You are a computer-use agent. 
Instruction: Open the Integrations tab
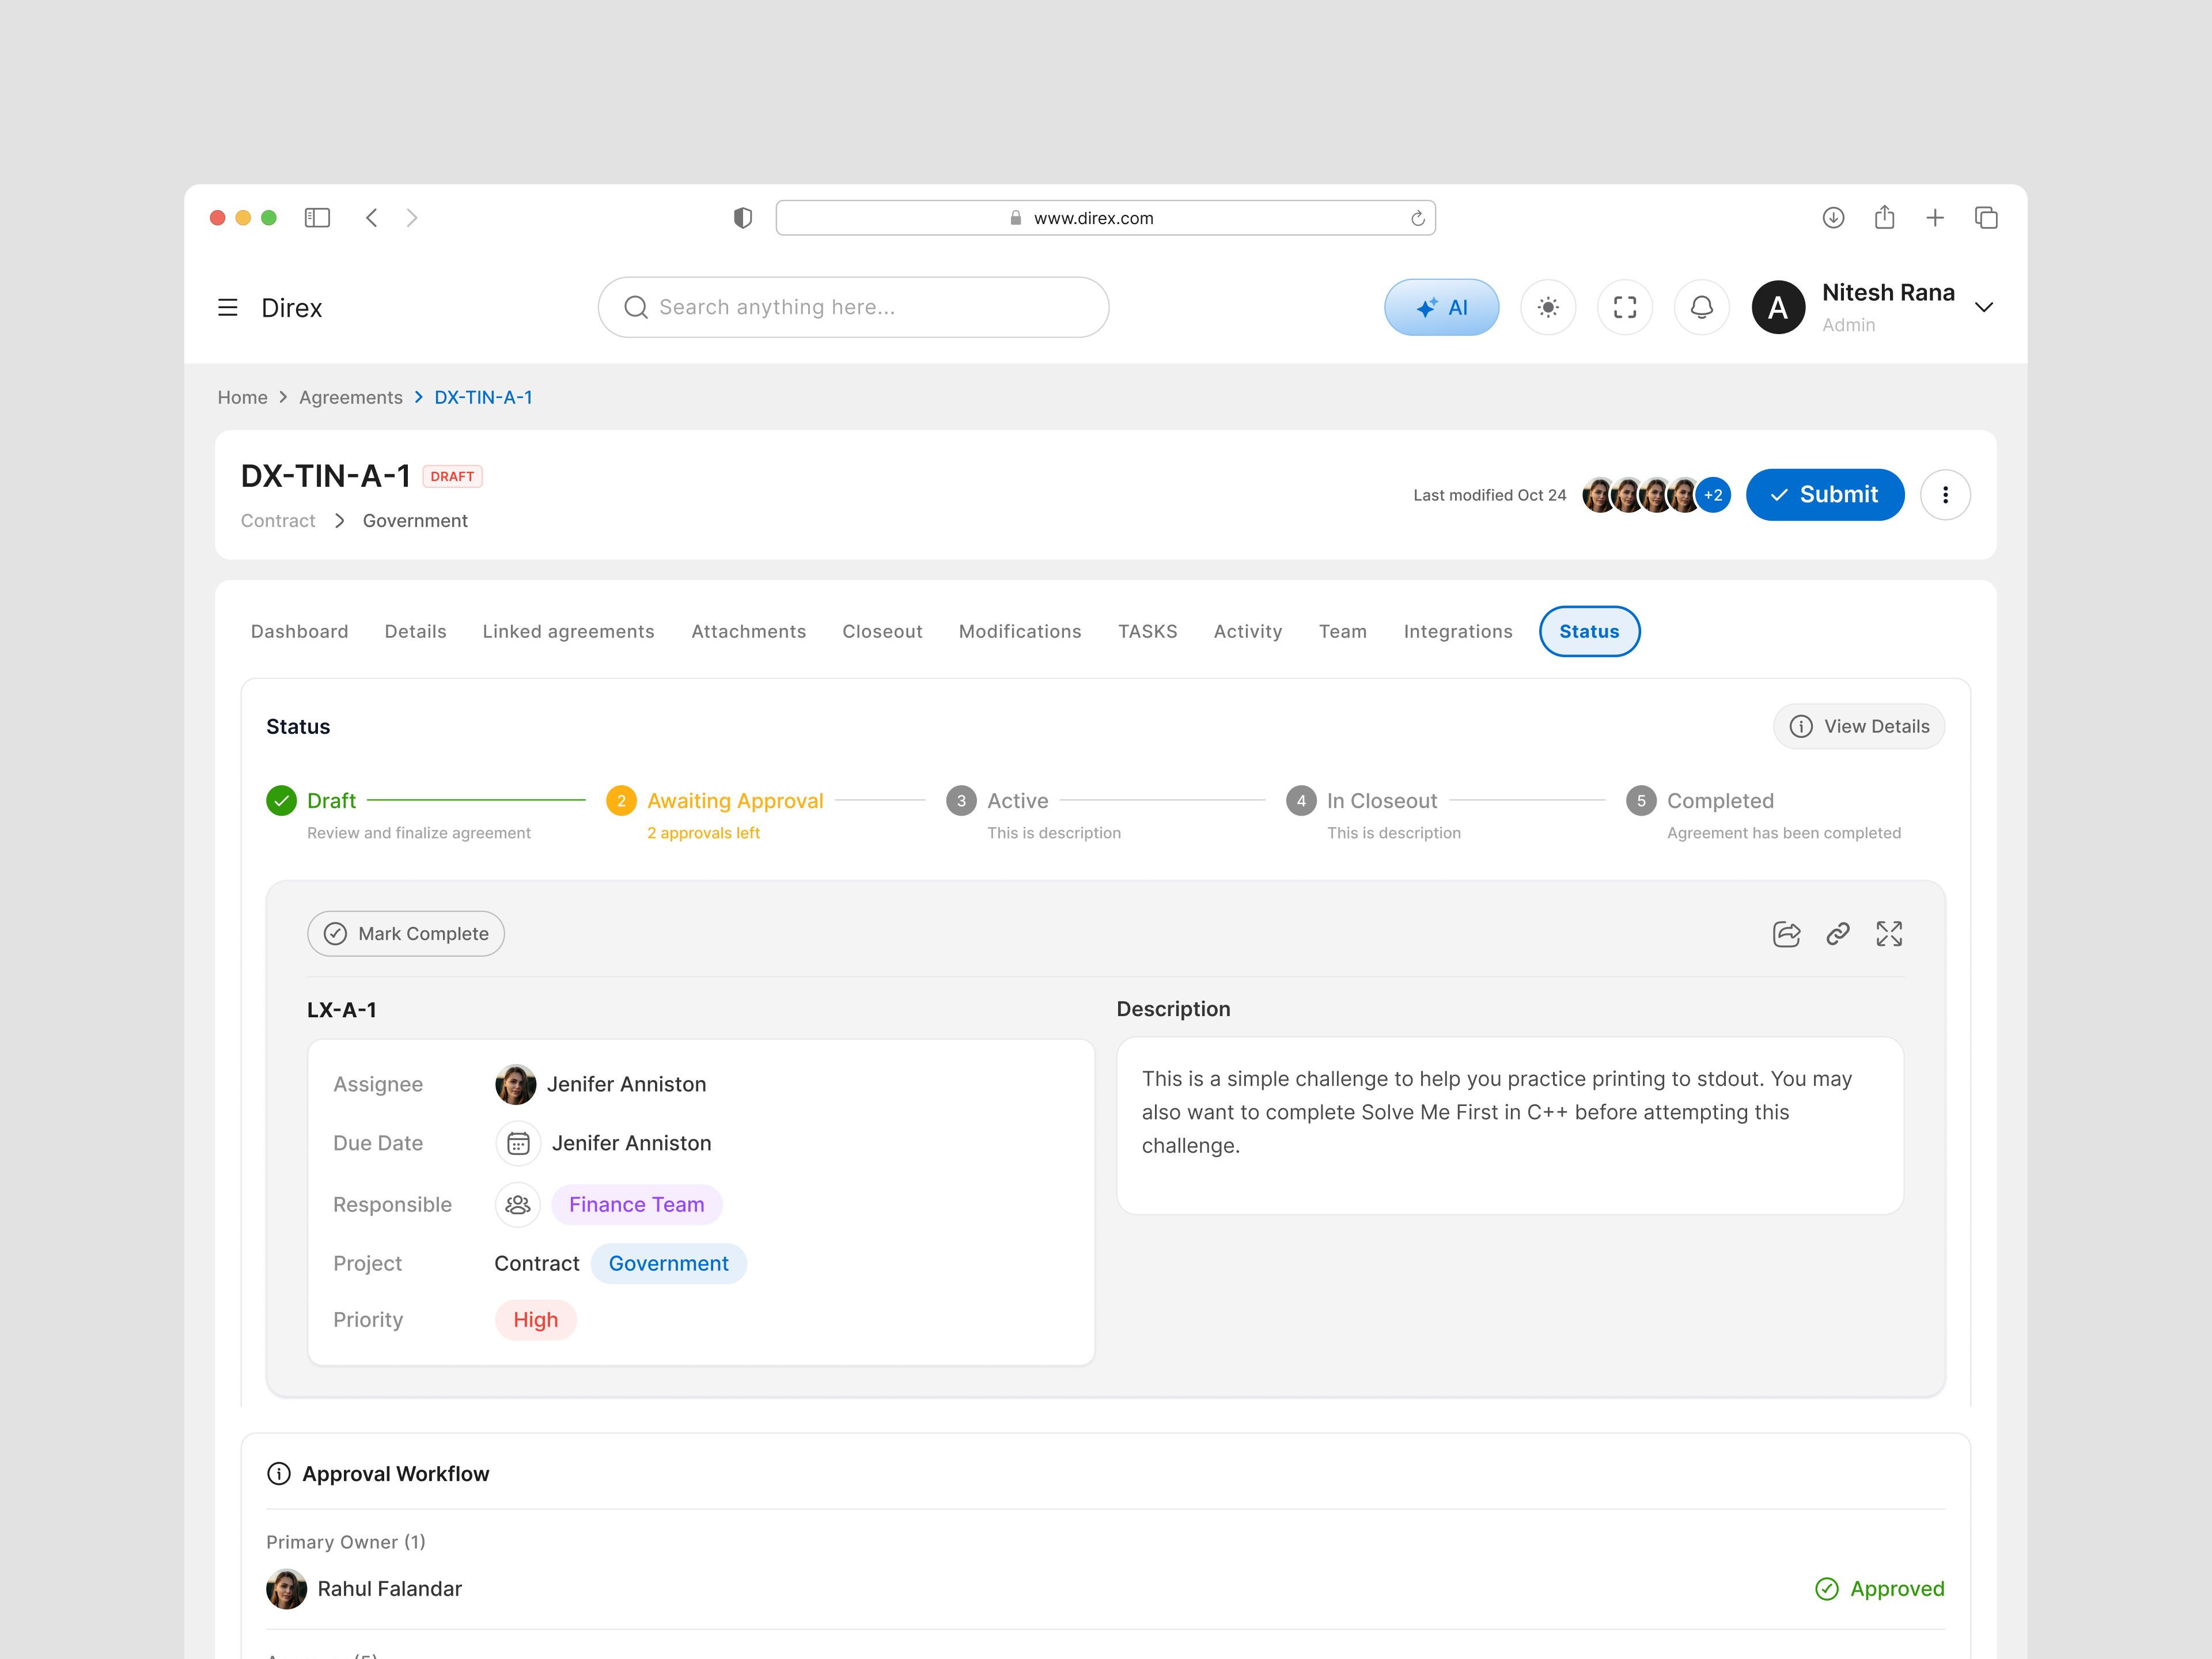click(x=1458, y=632)
